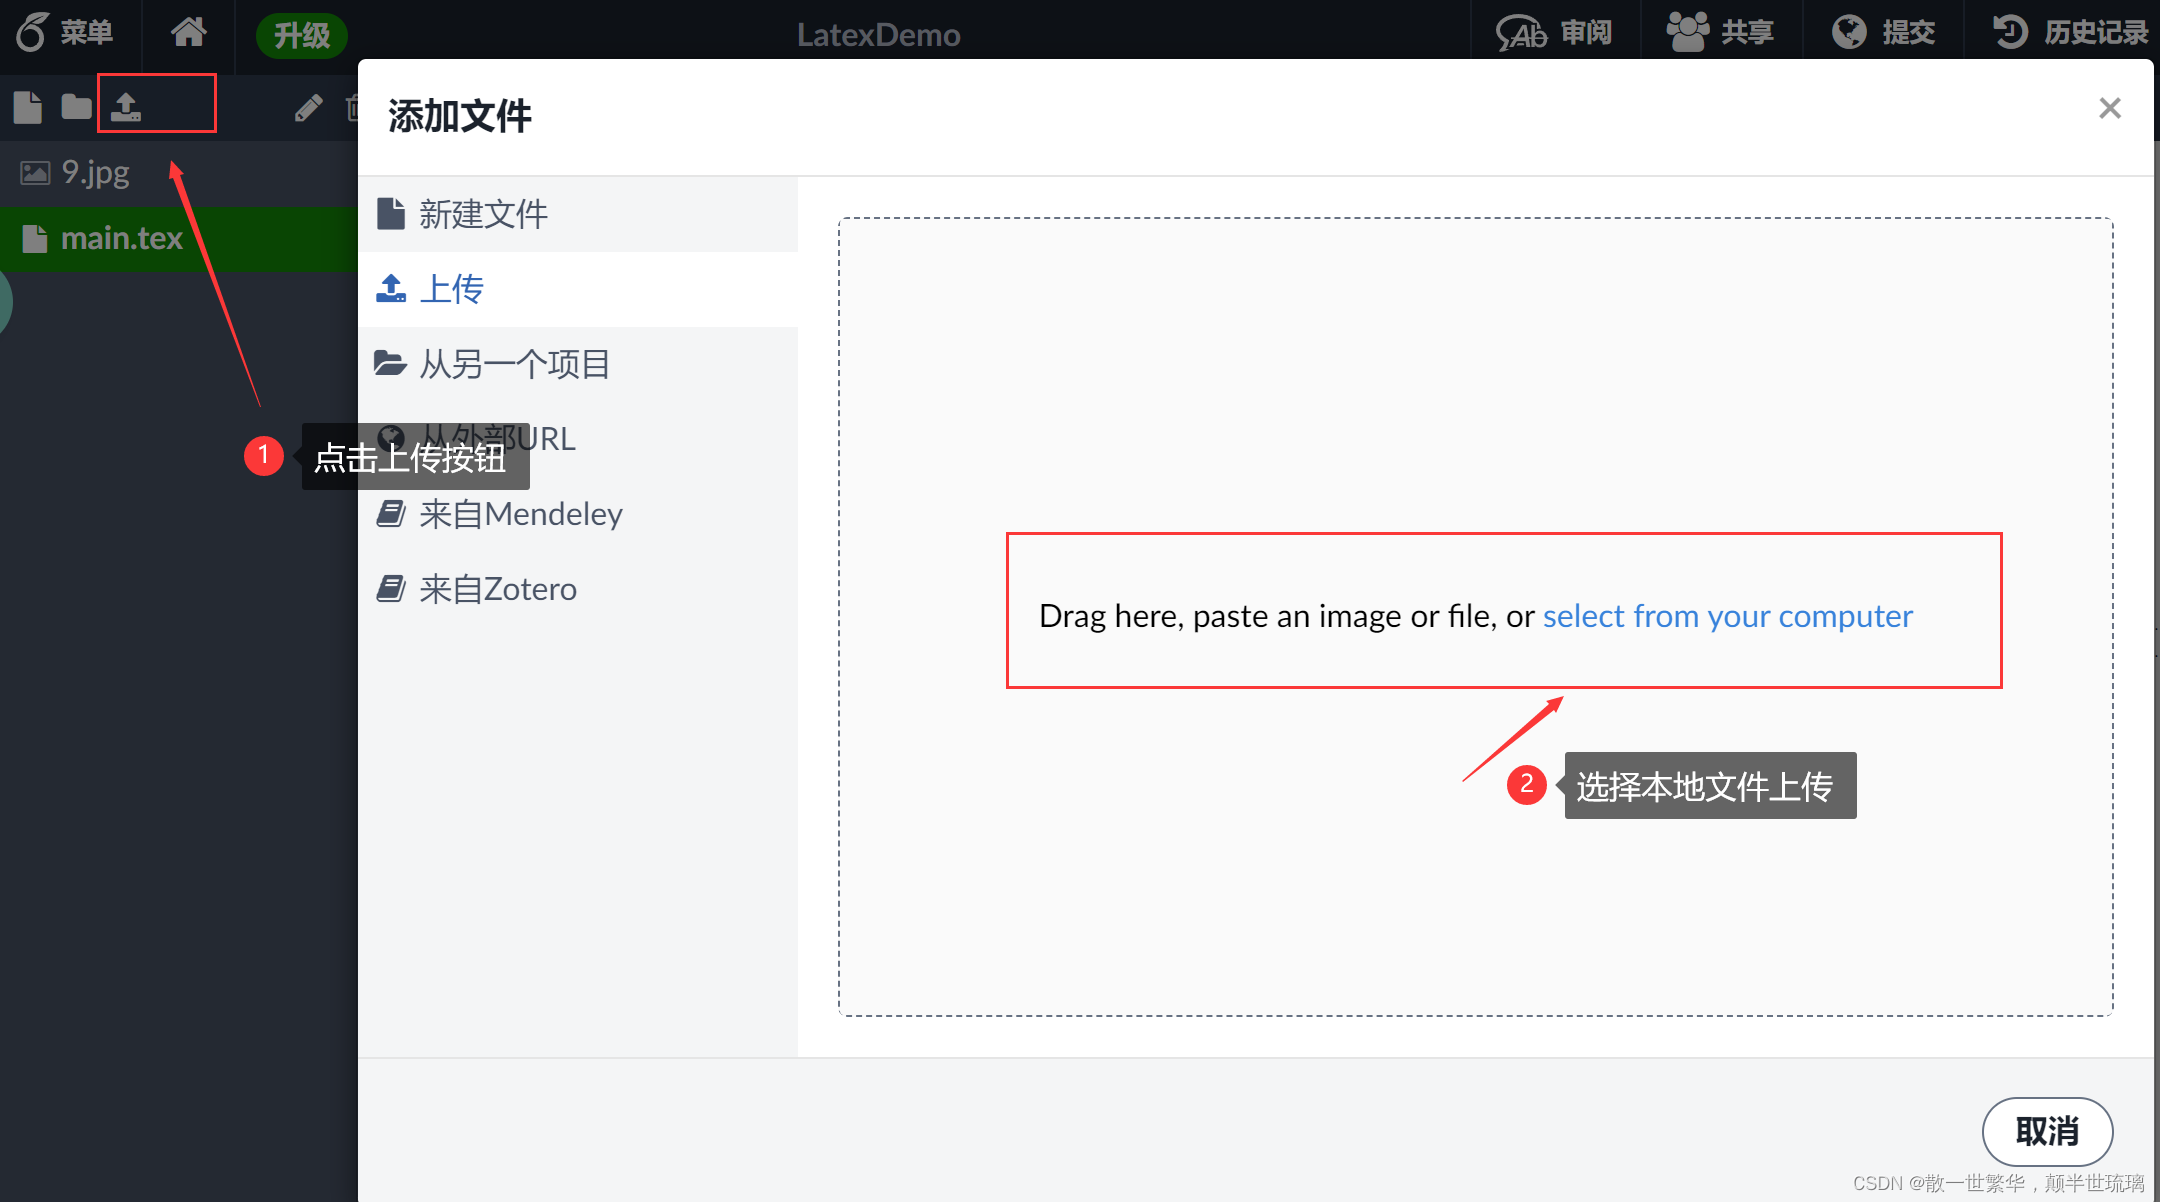This screenshot has width=2160, height=1202.
Task: Select 上传 tab in dialog sidebar
Action: tap(451, 289)
